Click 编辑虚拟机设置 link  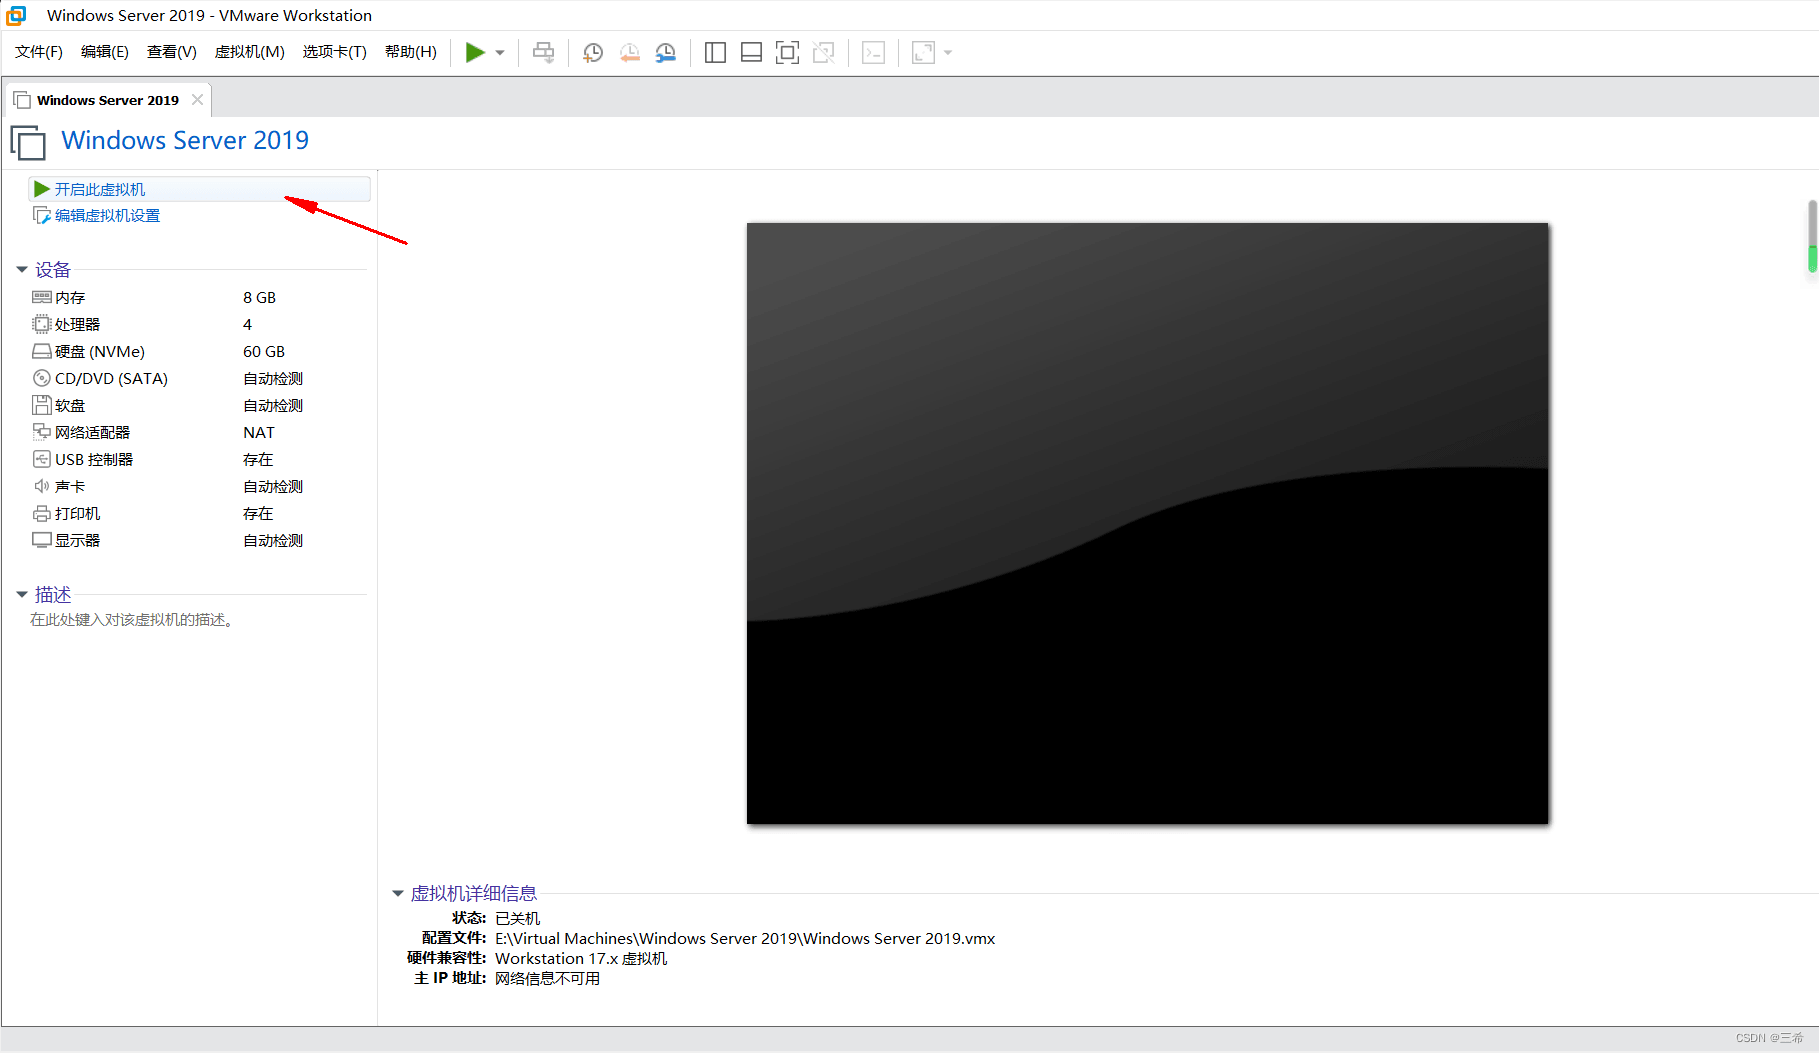107,216
